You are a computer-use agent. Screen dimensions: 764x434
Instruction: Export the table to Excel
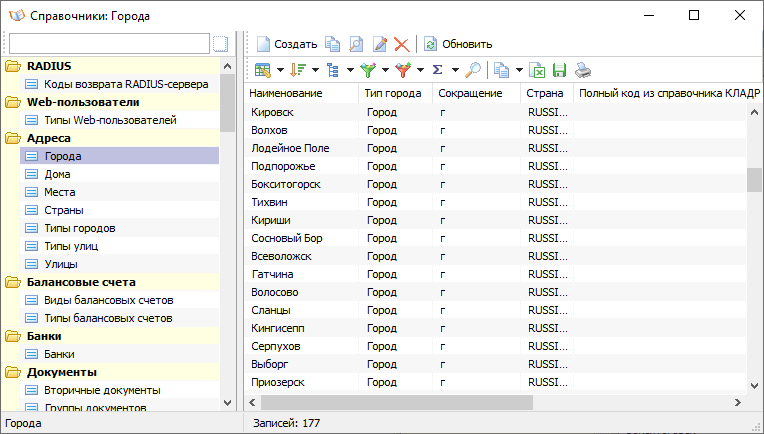[537, 71]
